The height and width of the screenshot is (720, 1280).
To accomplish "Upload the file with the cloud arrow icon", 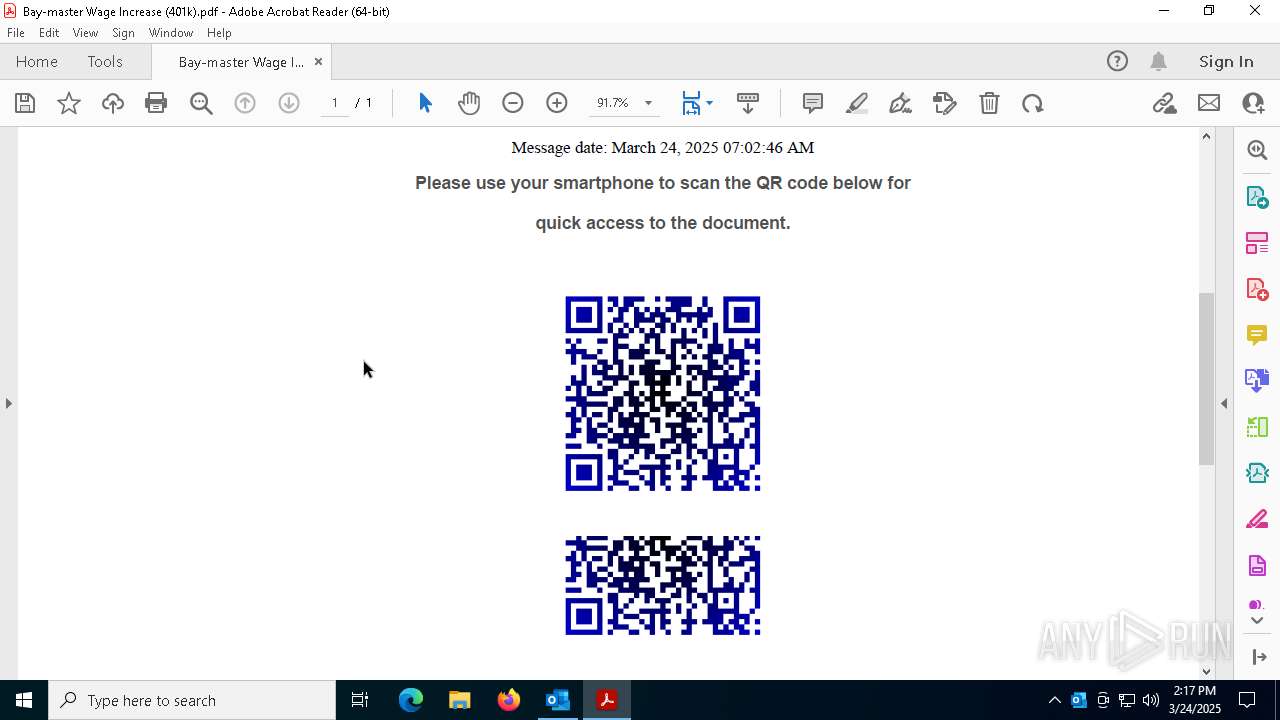I will coord(113,103).
